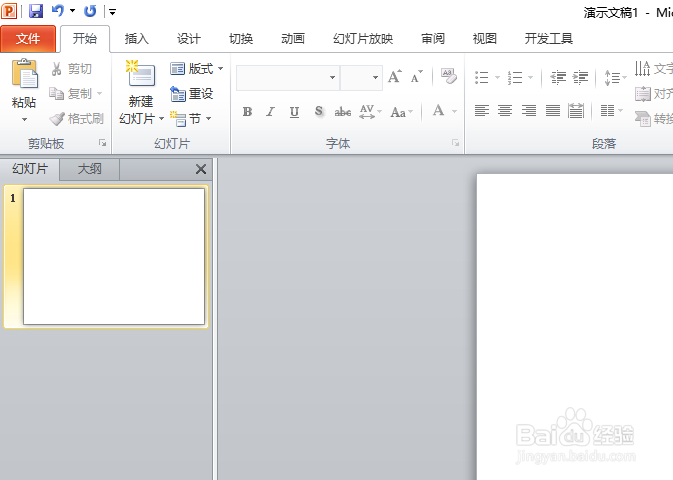Click the Numbering list icon
Screen dimensions: 673x480
[x=515, y=78]
